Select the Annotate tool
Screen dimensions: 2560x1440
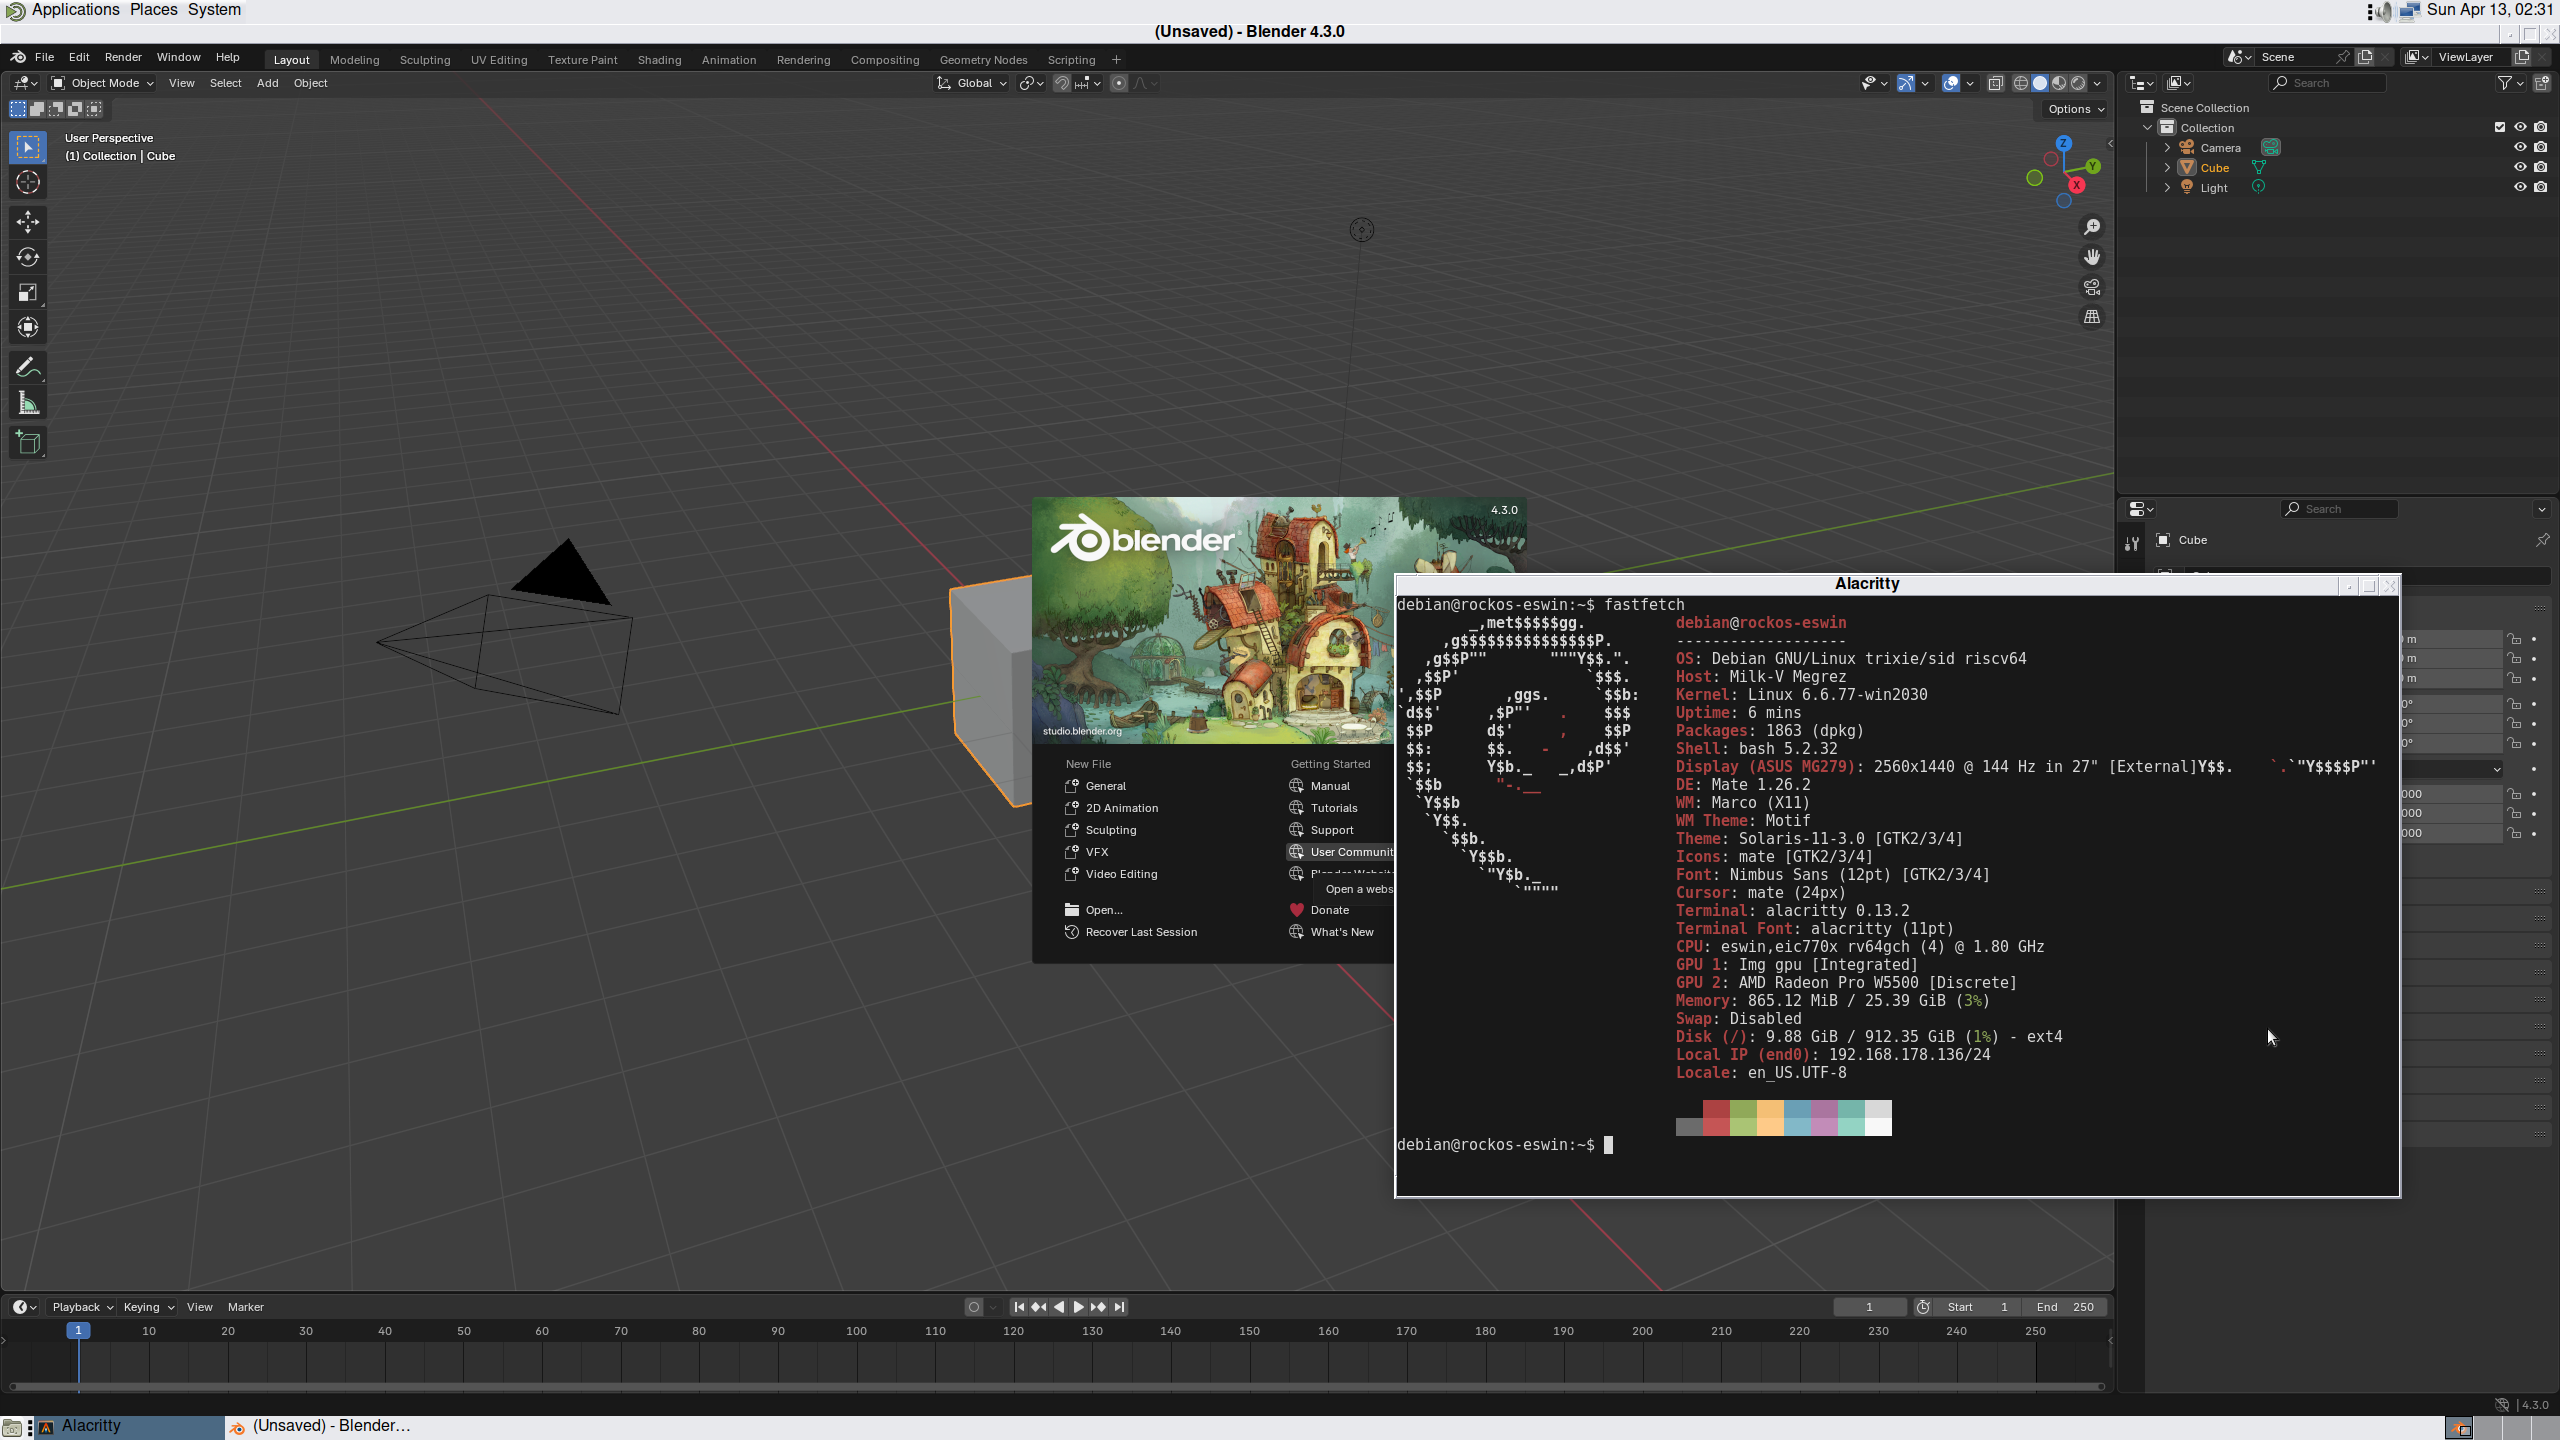coord(28,368)
